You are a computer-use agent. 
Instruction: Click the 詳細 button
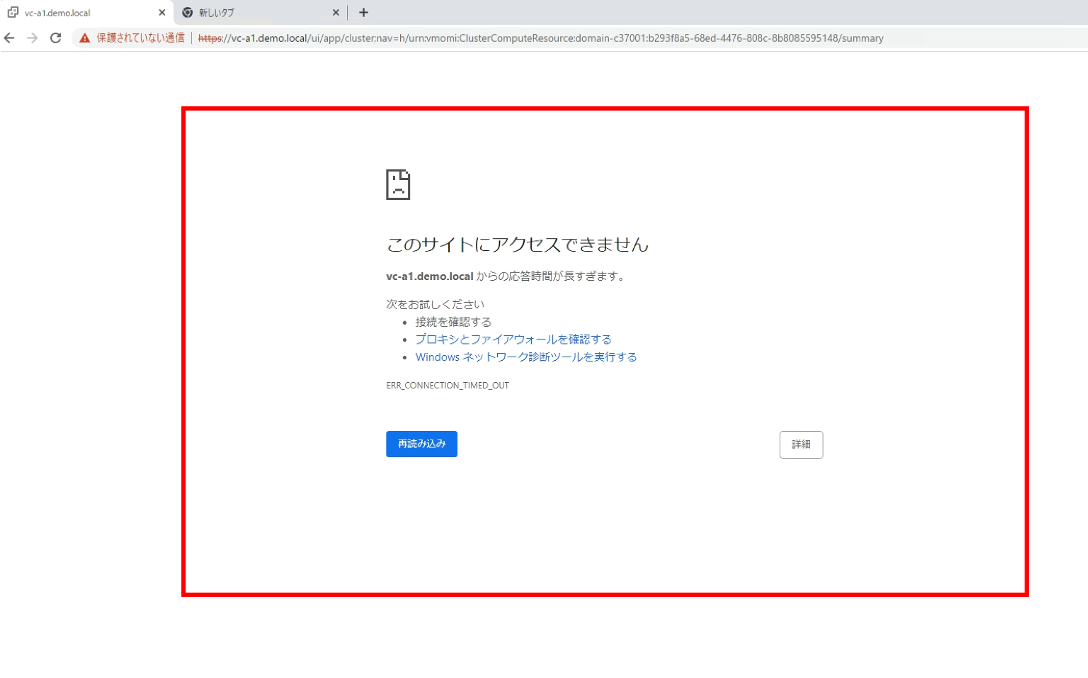[801, 445]
